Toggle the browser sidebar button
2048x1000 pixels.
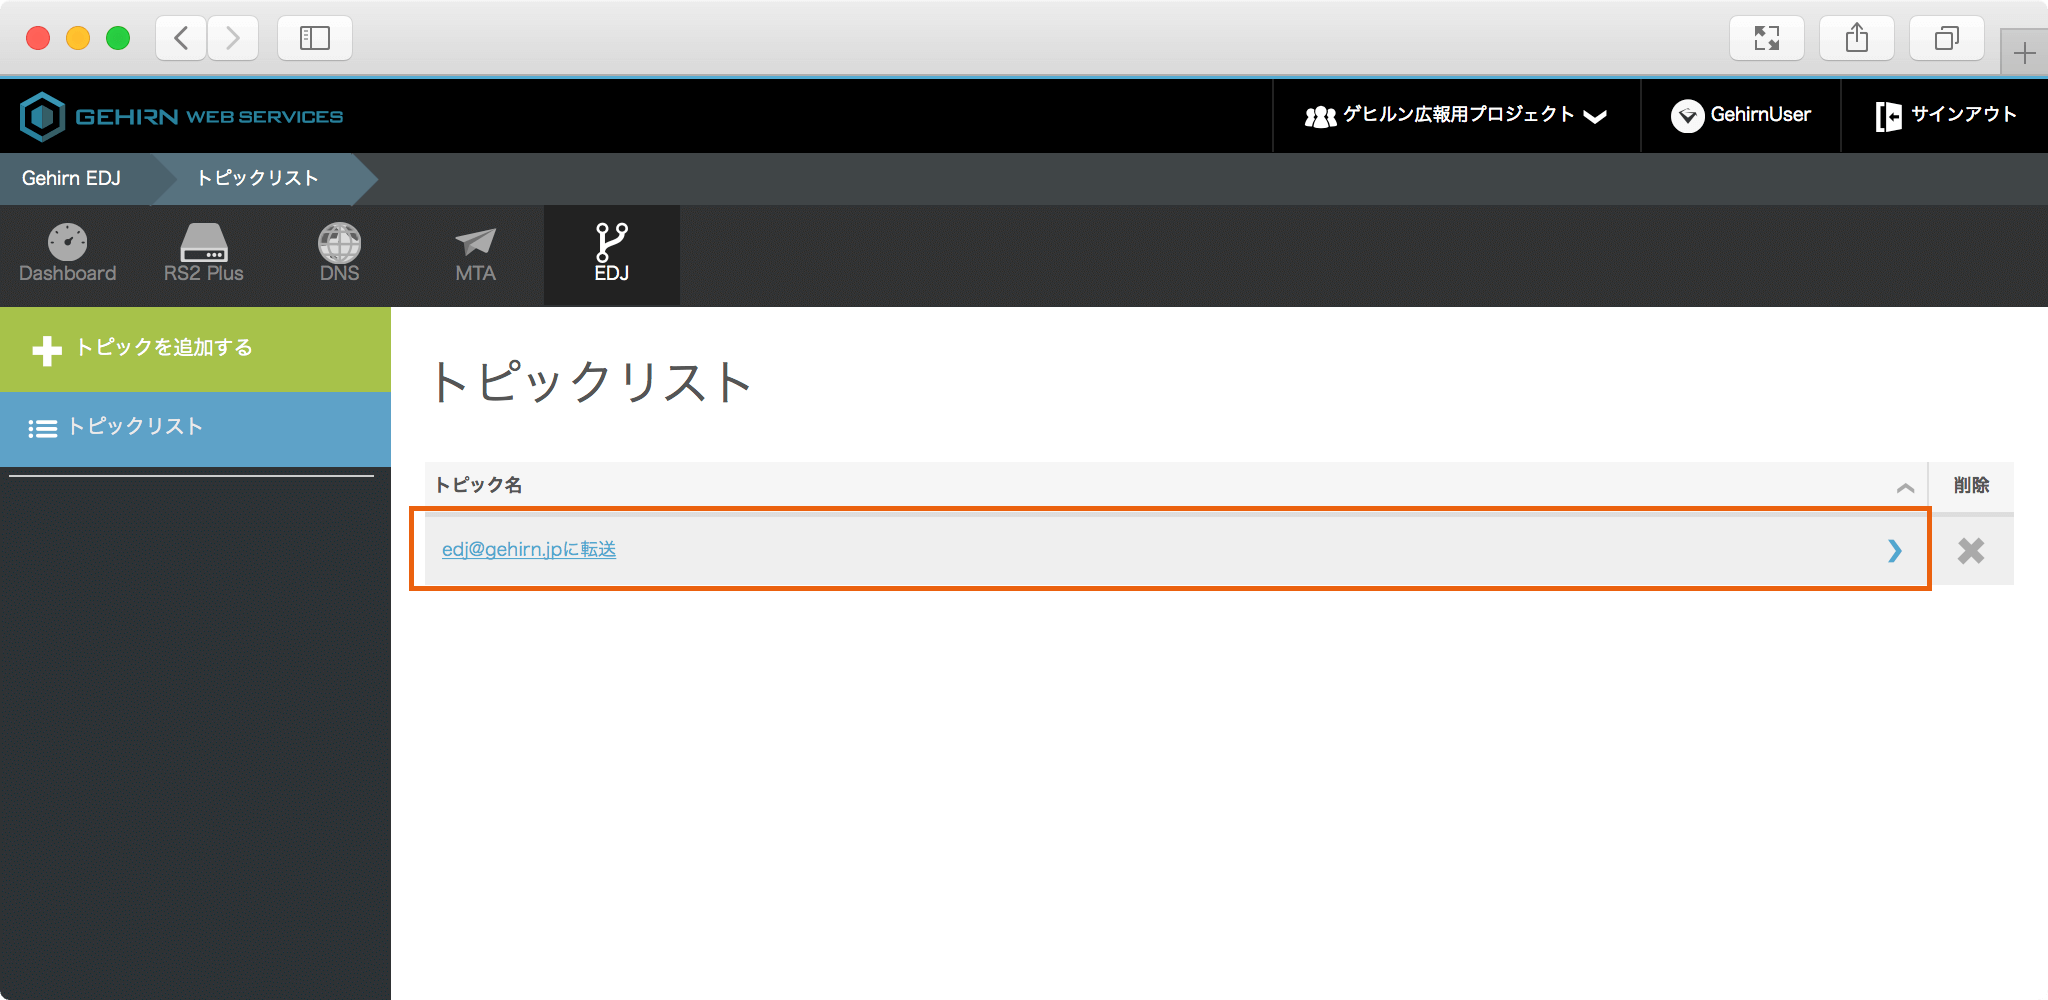pos(315,38)
